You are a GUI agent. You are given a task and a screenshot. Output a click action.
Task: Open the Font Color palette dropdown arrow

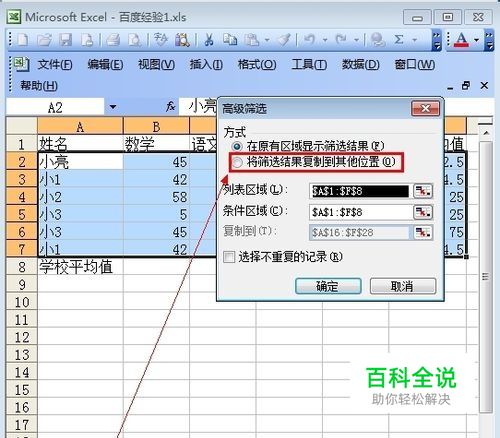477,40
